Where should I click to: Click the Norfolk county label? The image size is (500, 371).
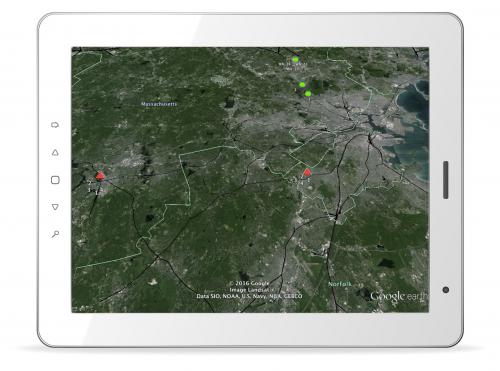point(340,284)
